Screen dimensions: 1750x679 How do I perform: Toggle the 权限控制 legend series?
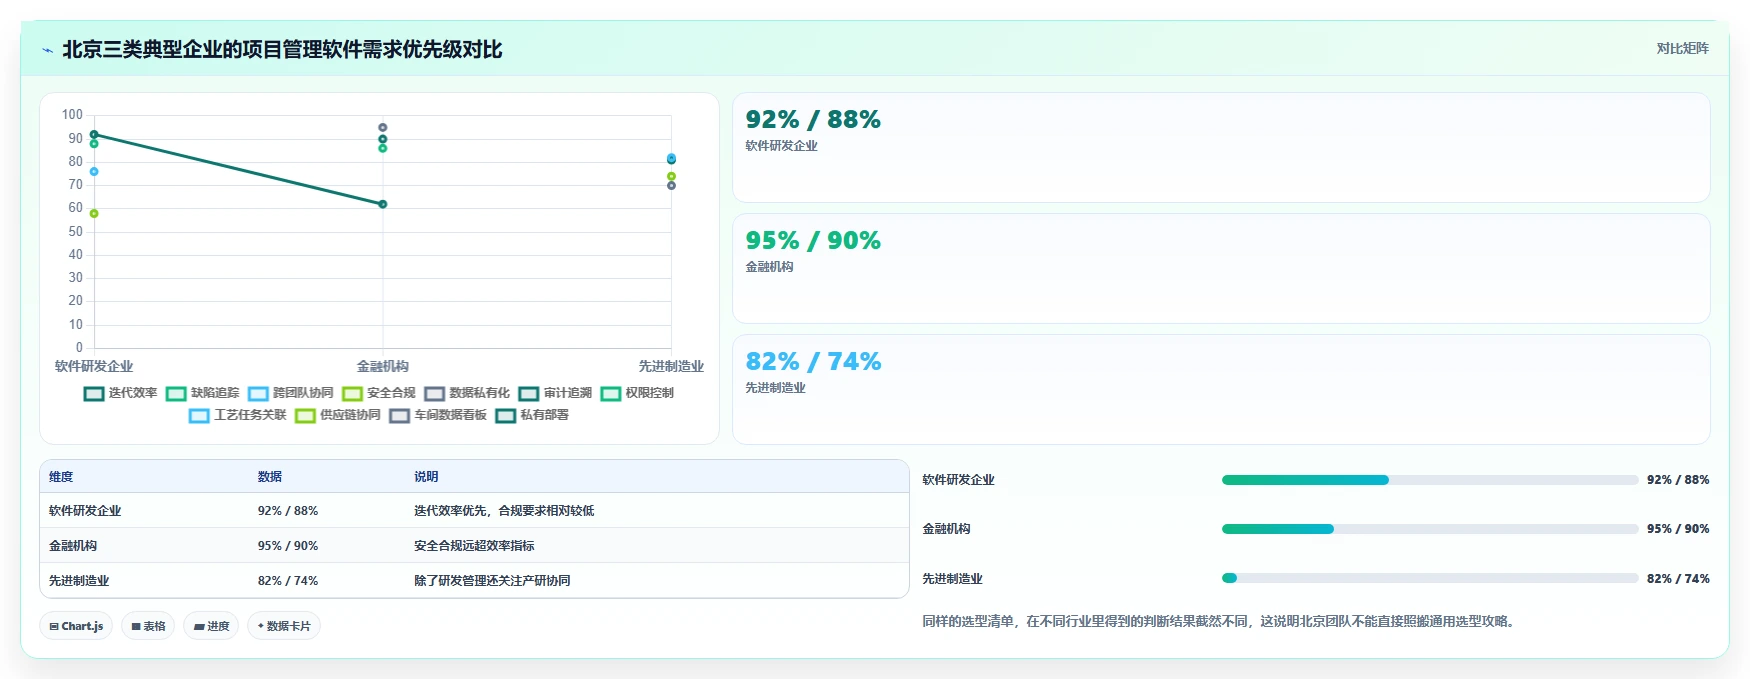(x=637, y=393)
